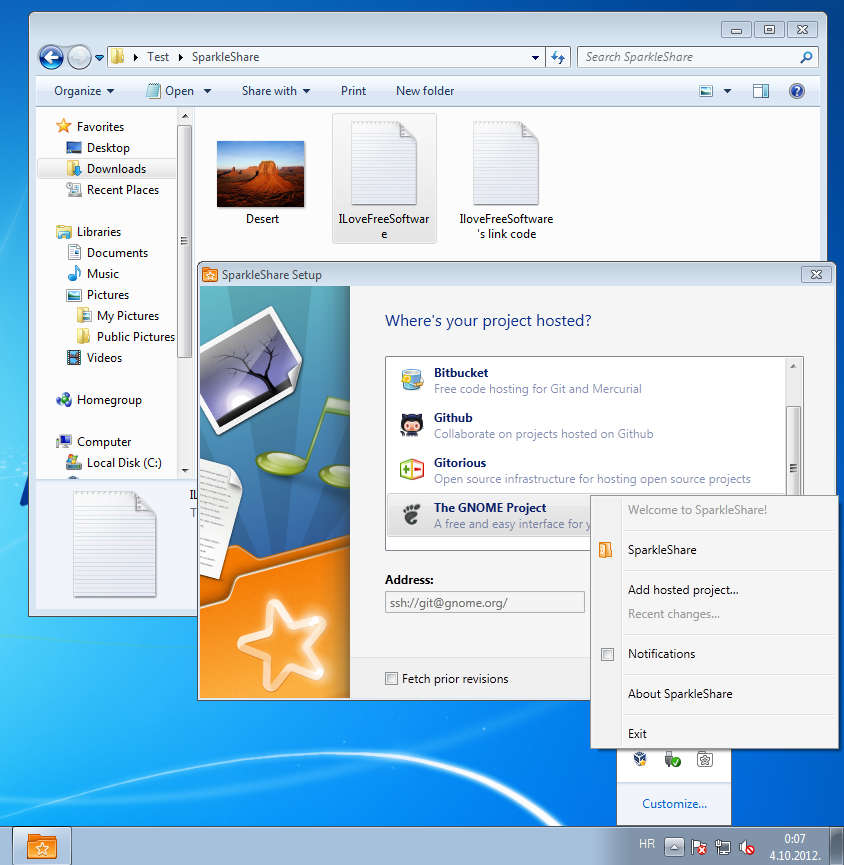
Task: Click the Explorer help icon
Action: (797, 91)
